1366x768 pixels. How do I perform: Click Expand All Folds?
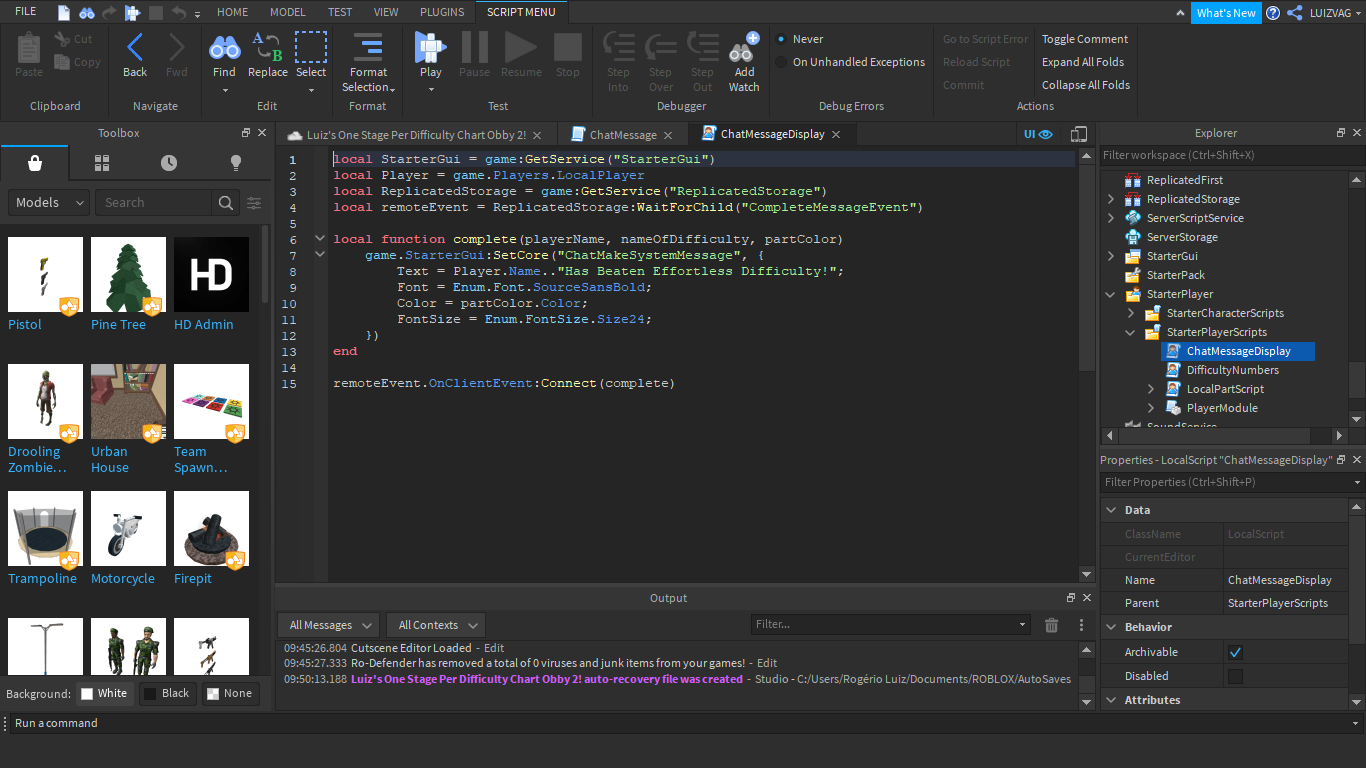[1083, 62]
